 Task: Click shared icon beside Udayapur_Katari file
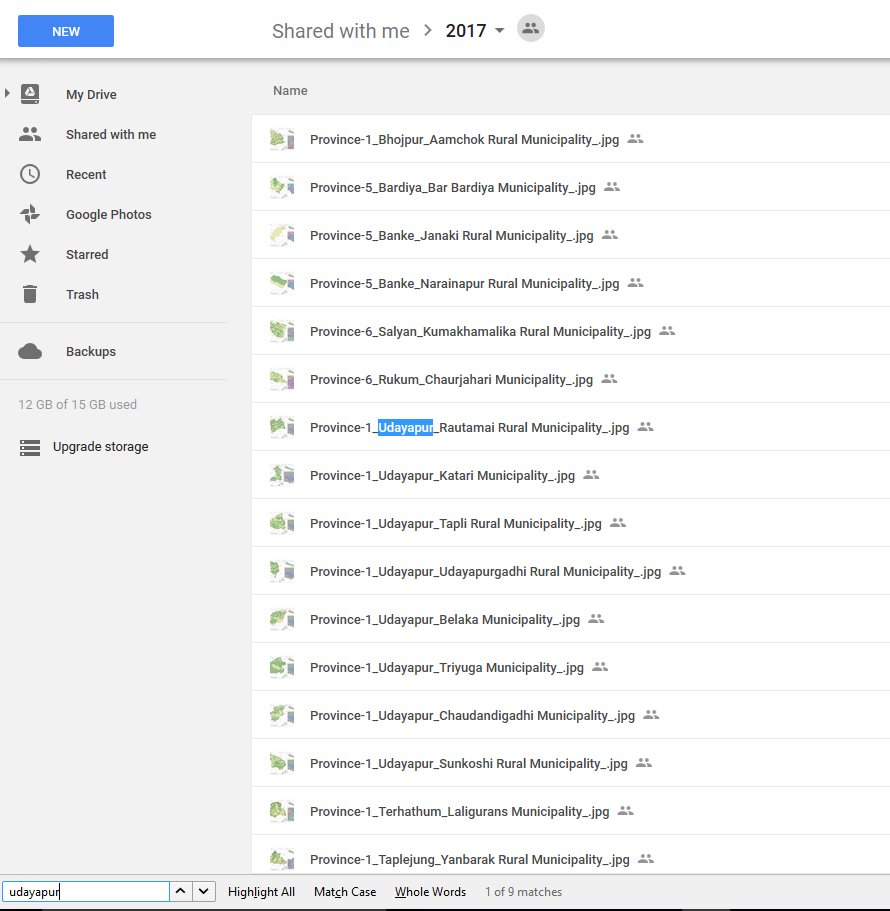click(591, 475)
